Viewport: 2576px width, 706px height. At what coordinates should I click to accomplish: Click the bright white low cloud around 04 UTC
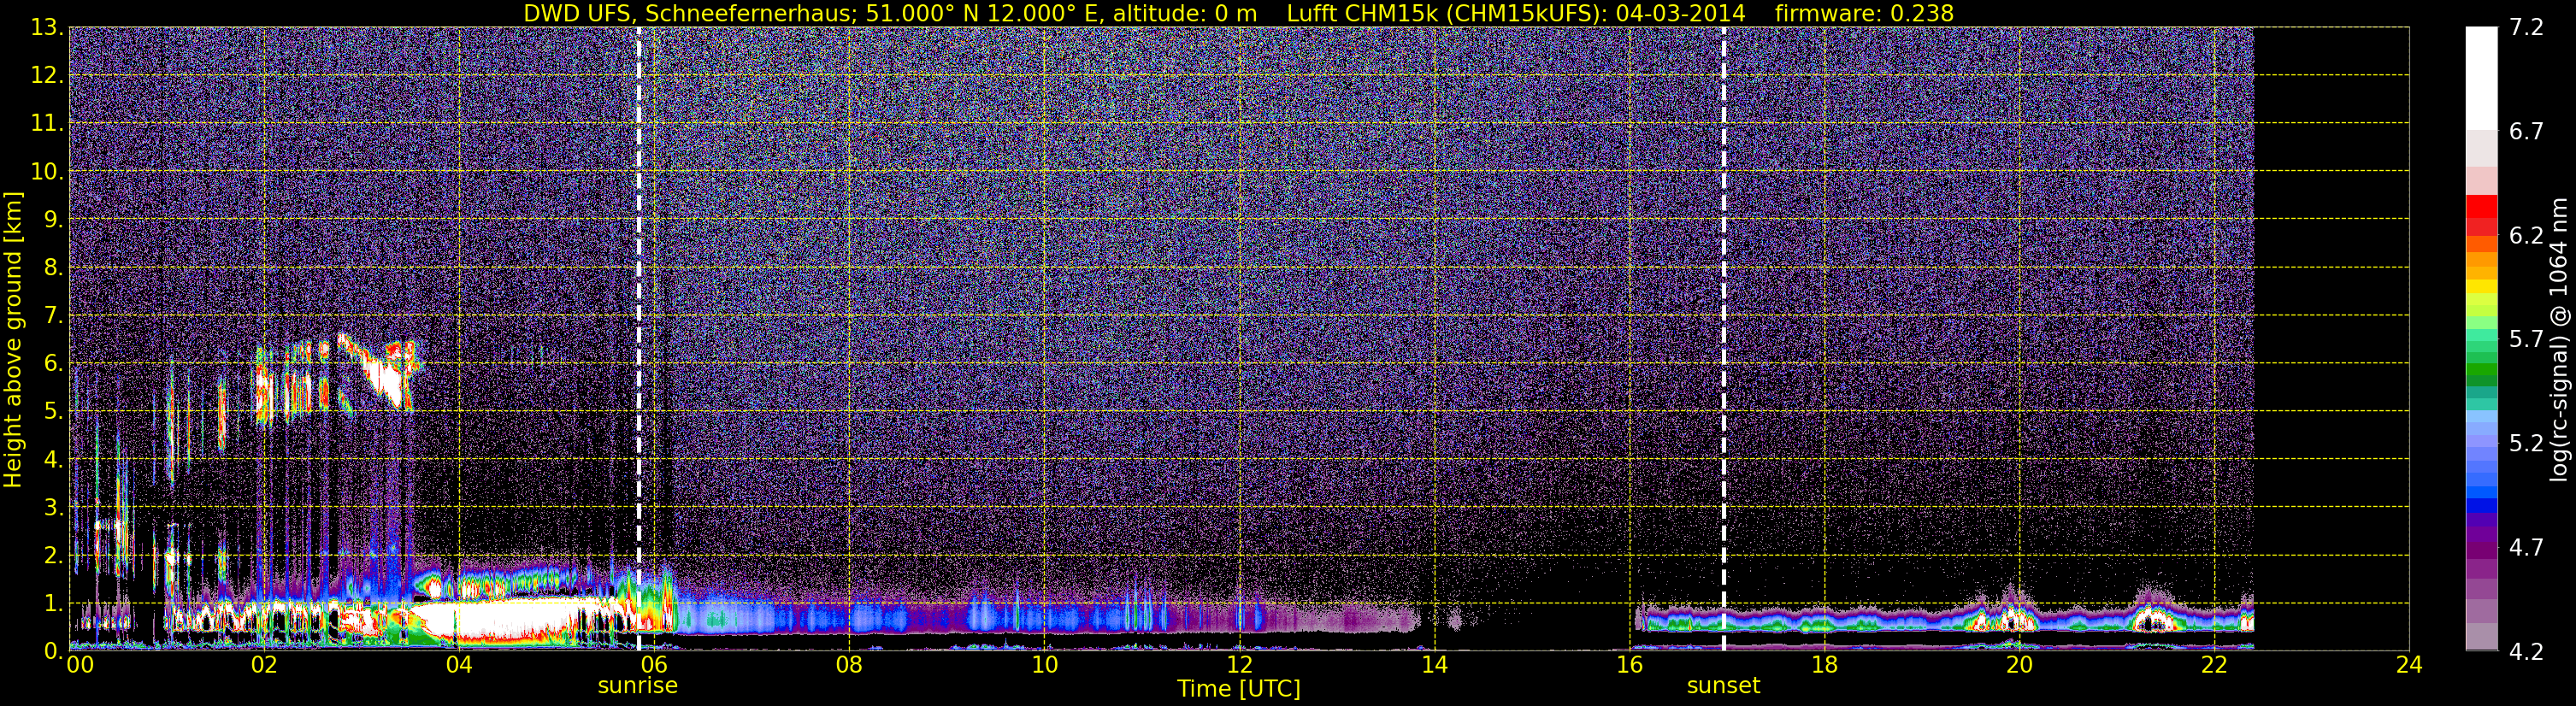[500, 619]
